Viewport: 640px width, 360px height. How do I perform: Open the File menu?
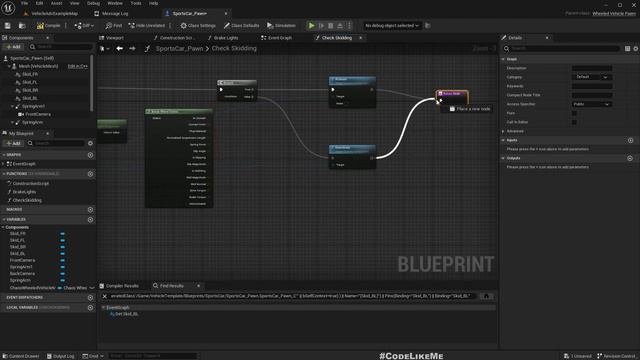click(24, 3)
